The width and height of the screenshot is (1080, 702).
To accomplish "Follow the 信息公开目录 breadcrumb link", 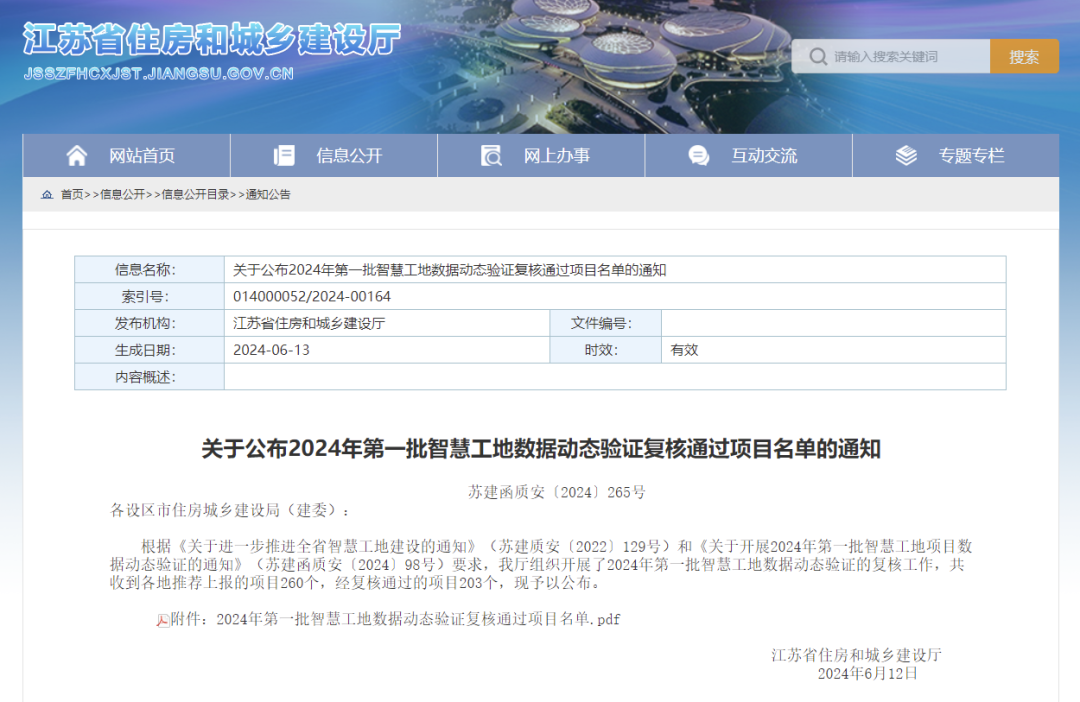I will [195, 195].
